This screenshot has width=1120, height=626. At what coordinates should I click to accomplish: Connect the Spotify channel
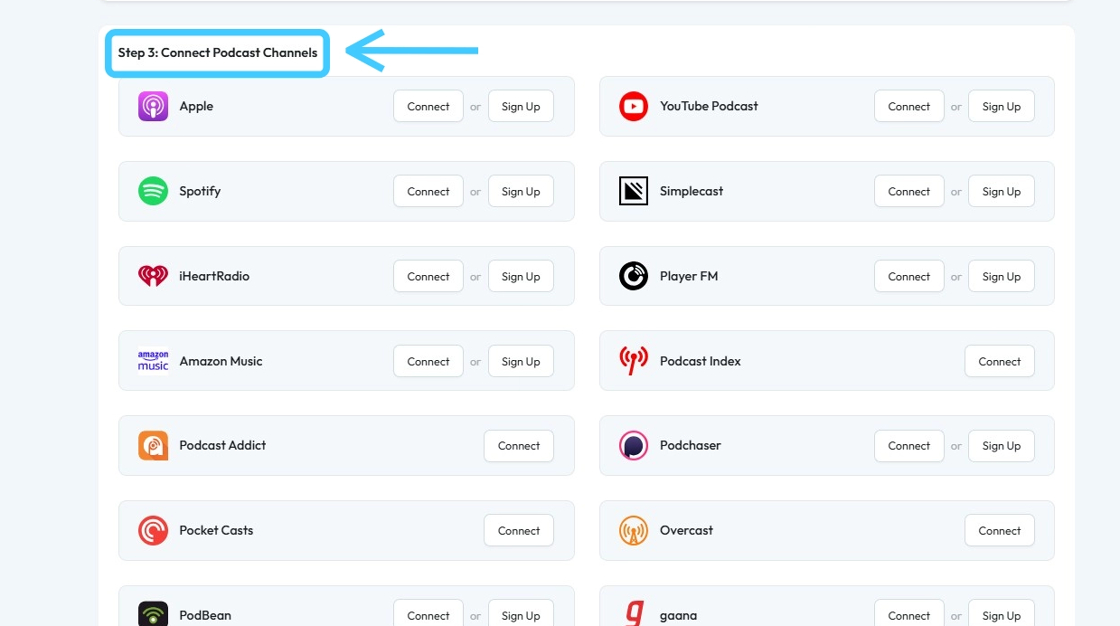[429, 192]
